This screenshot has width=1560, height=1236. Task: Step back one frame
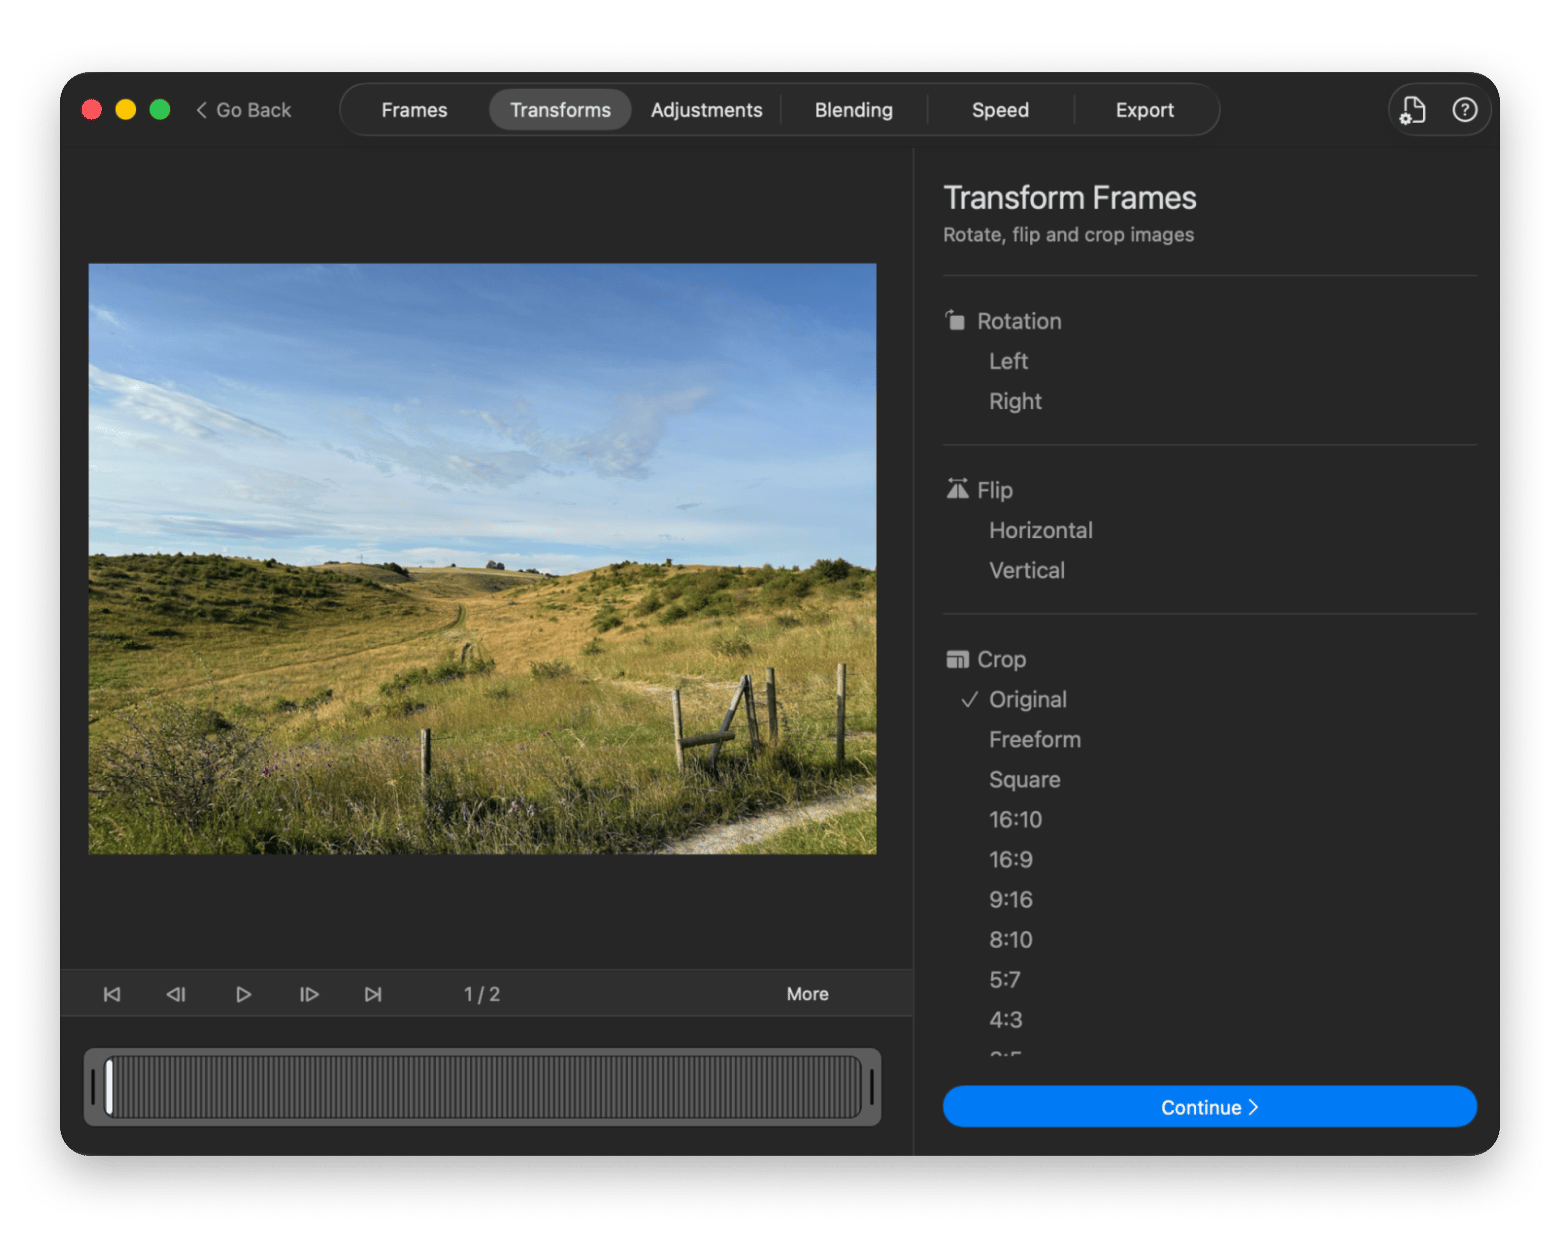pyautogui.click(x=176, y=994)
